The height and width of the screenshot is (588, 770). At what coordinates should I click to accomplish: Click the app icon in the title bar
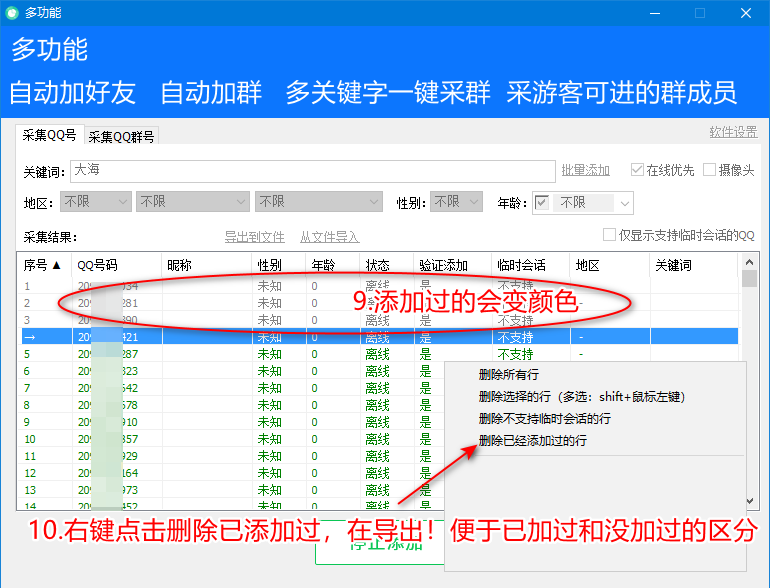tap(12, 13)
